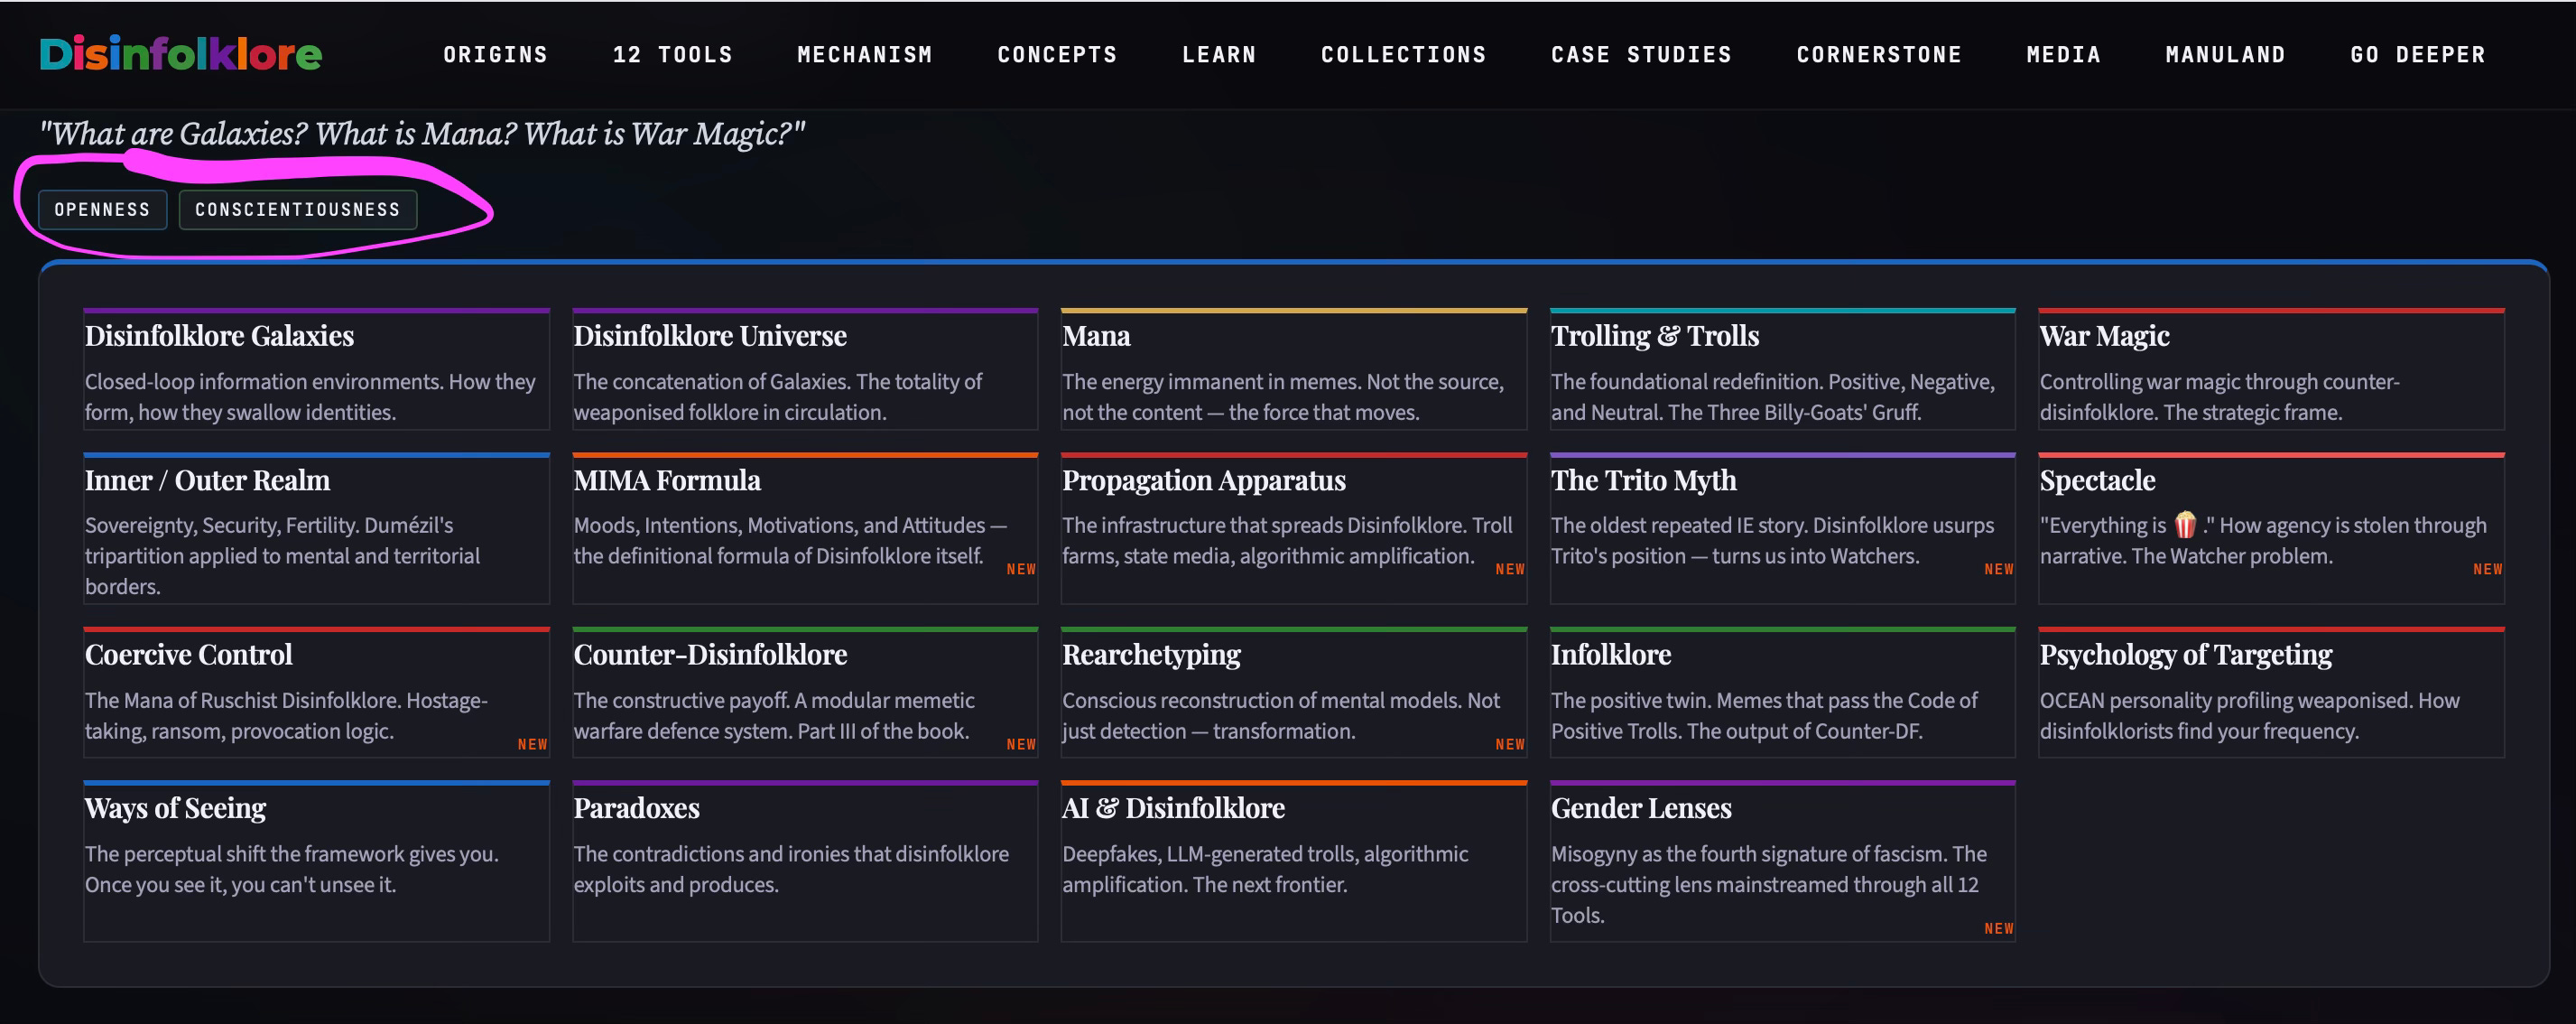2576x1024 pixels.
Task: Open the 12 Tools menu
Action: (x=672, y=55)
